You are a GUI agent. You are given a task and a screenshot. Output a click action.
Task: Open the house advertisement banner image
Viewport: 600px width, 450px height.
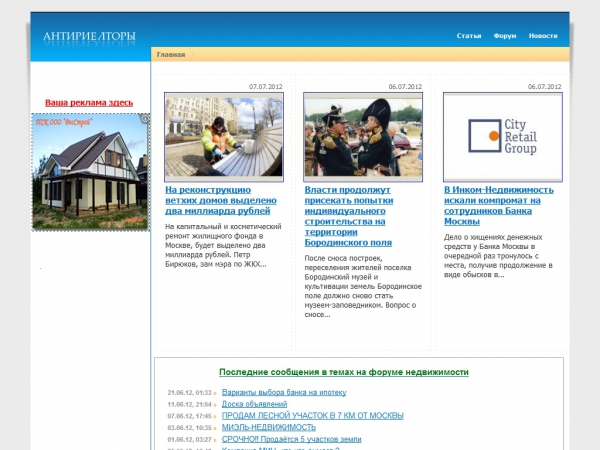[90, 172]
